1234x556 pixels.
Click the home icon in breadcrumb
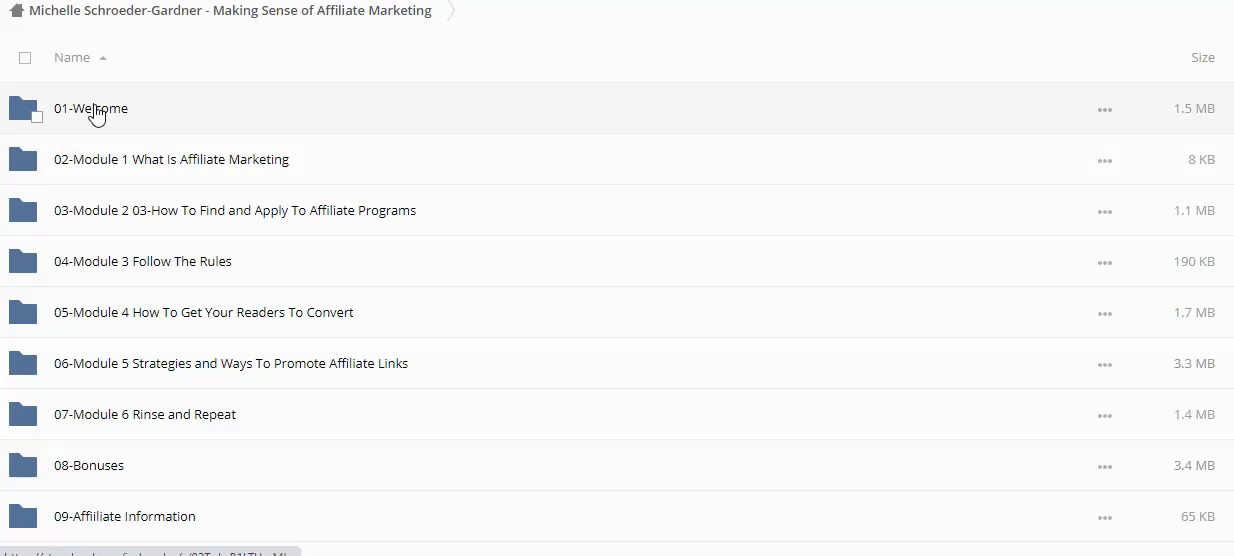point(16,11)
